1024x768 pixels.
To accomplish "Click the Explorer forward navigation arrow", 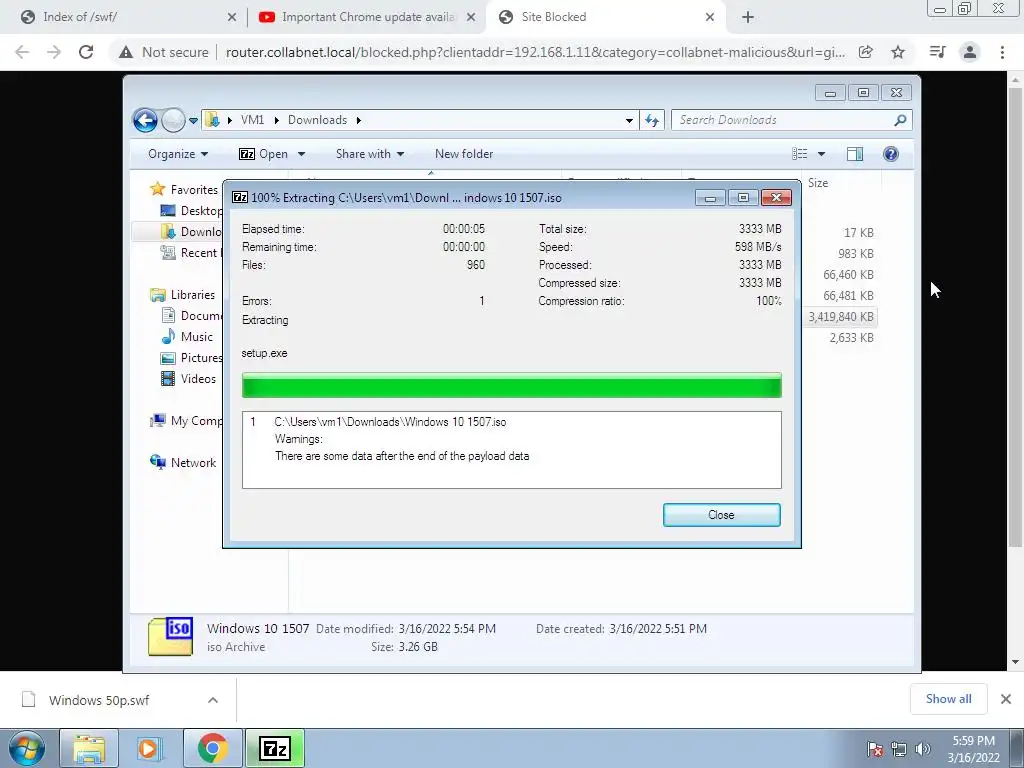I will [173, 120].
